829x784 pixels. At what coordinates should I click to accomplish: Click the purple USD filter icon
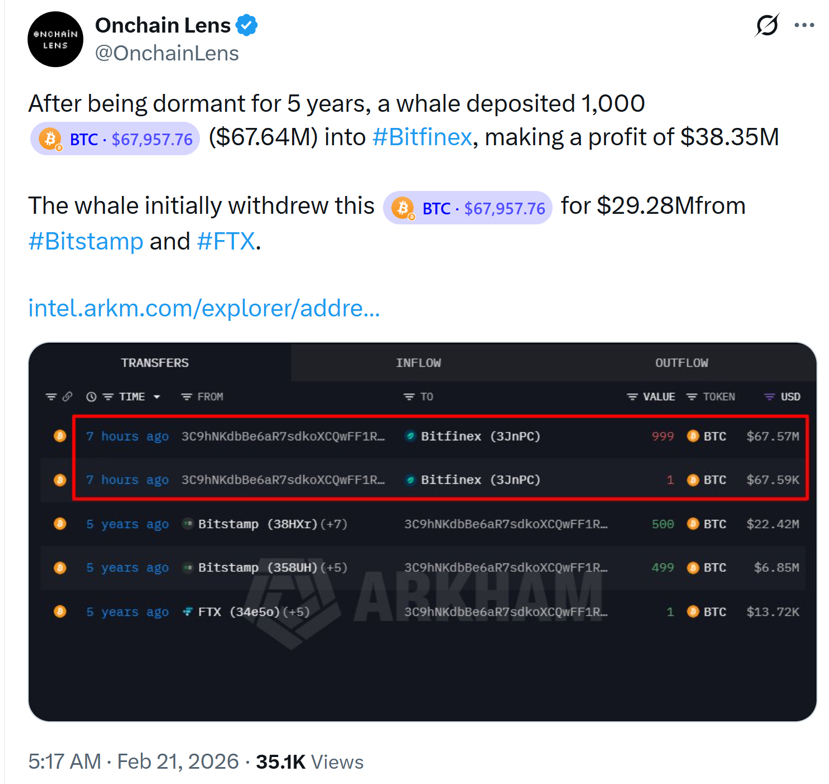pos(769,397)
